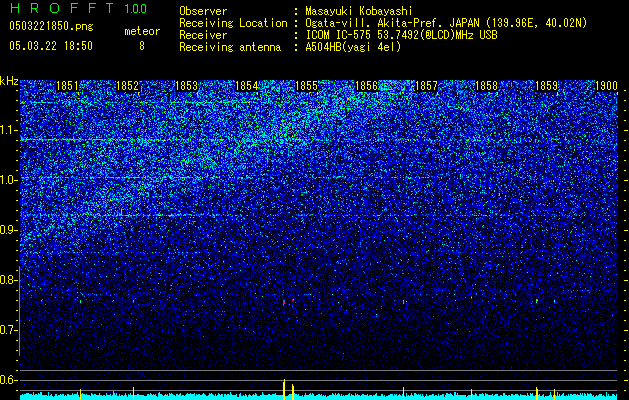Click the 1.1 kHz frequency label
The image size is (629, 400).
click(9, 130)
